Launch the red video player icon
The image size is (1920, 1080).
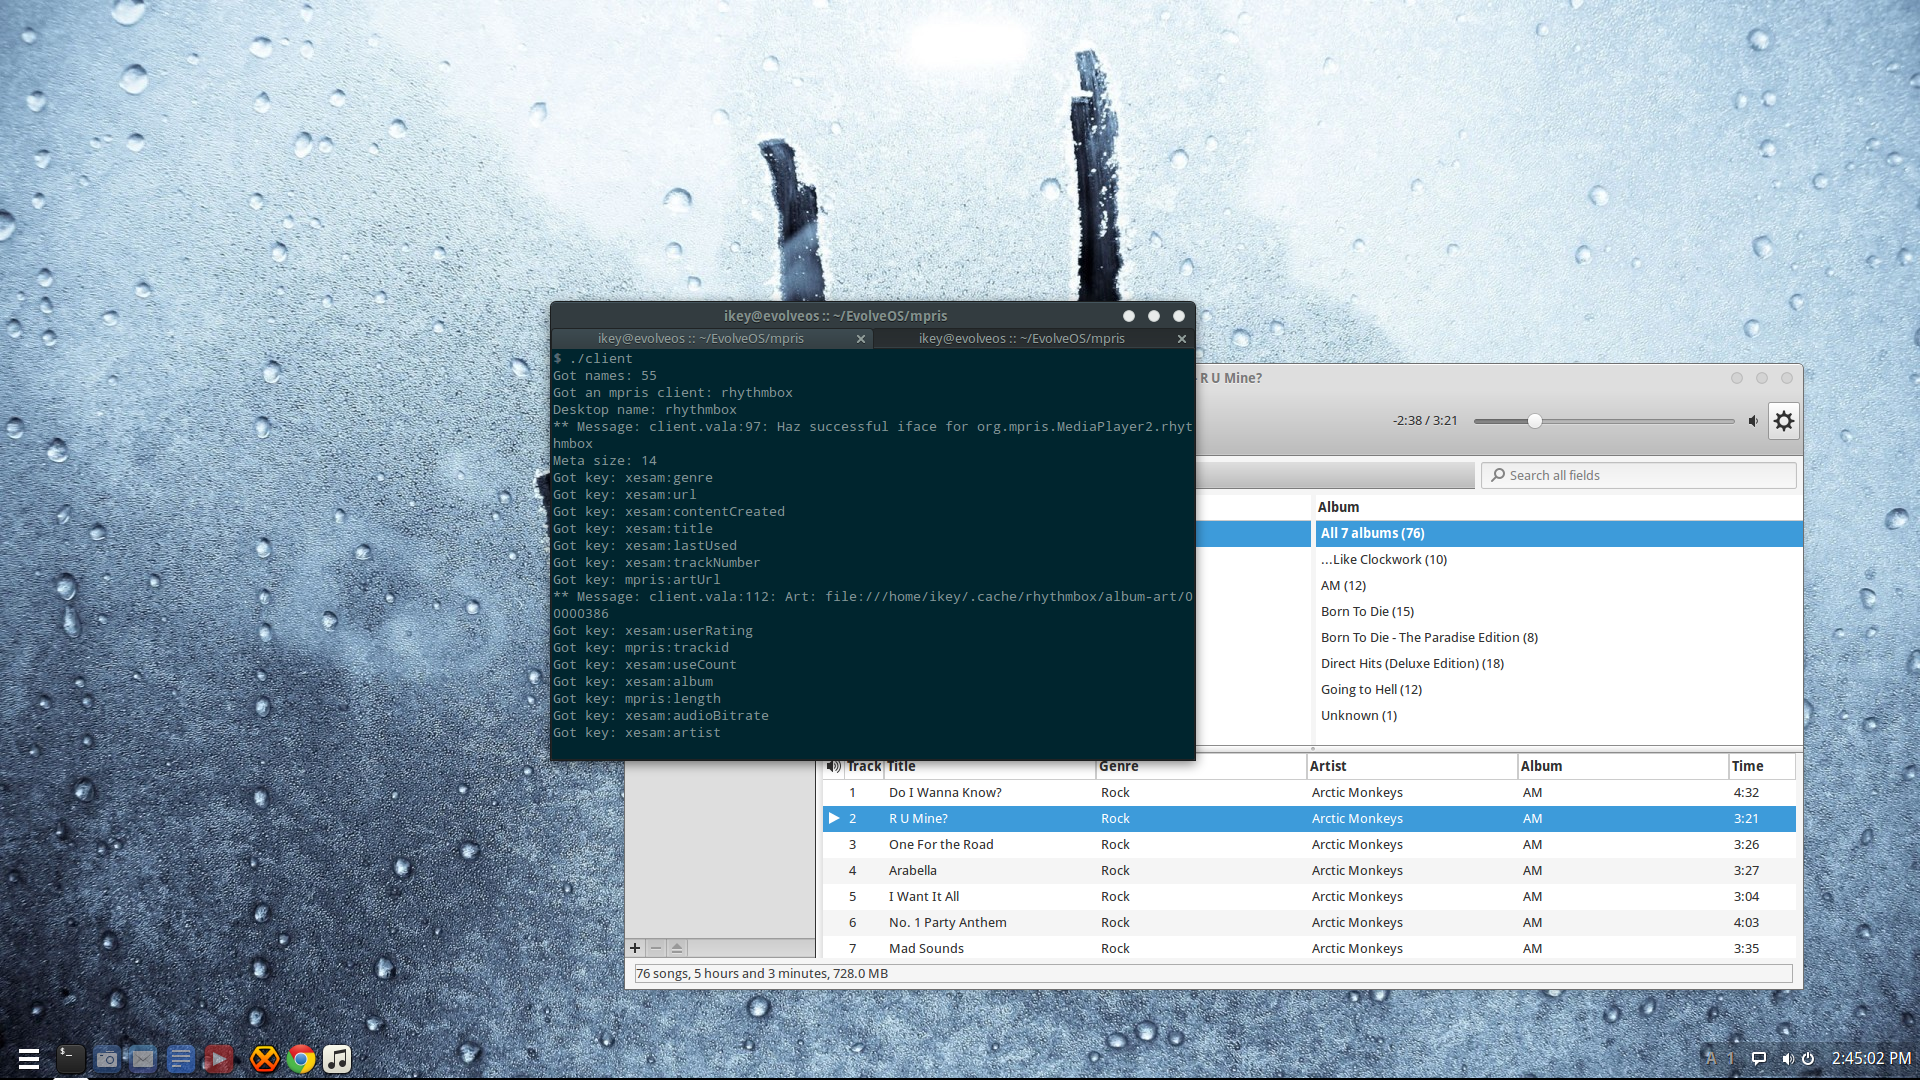[219, 1058]
